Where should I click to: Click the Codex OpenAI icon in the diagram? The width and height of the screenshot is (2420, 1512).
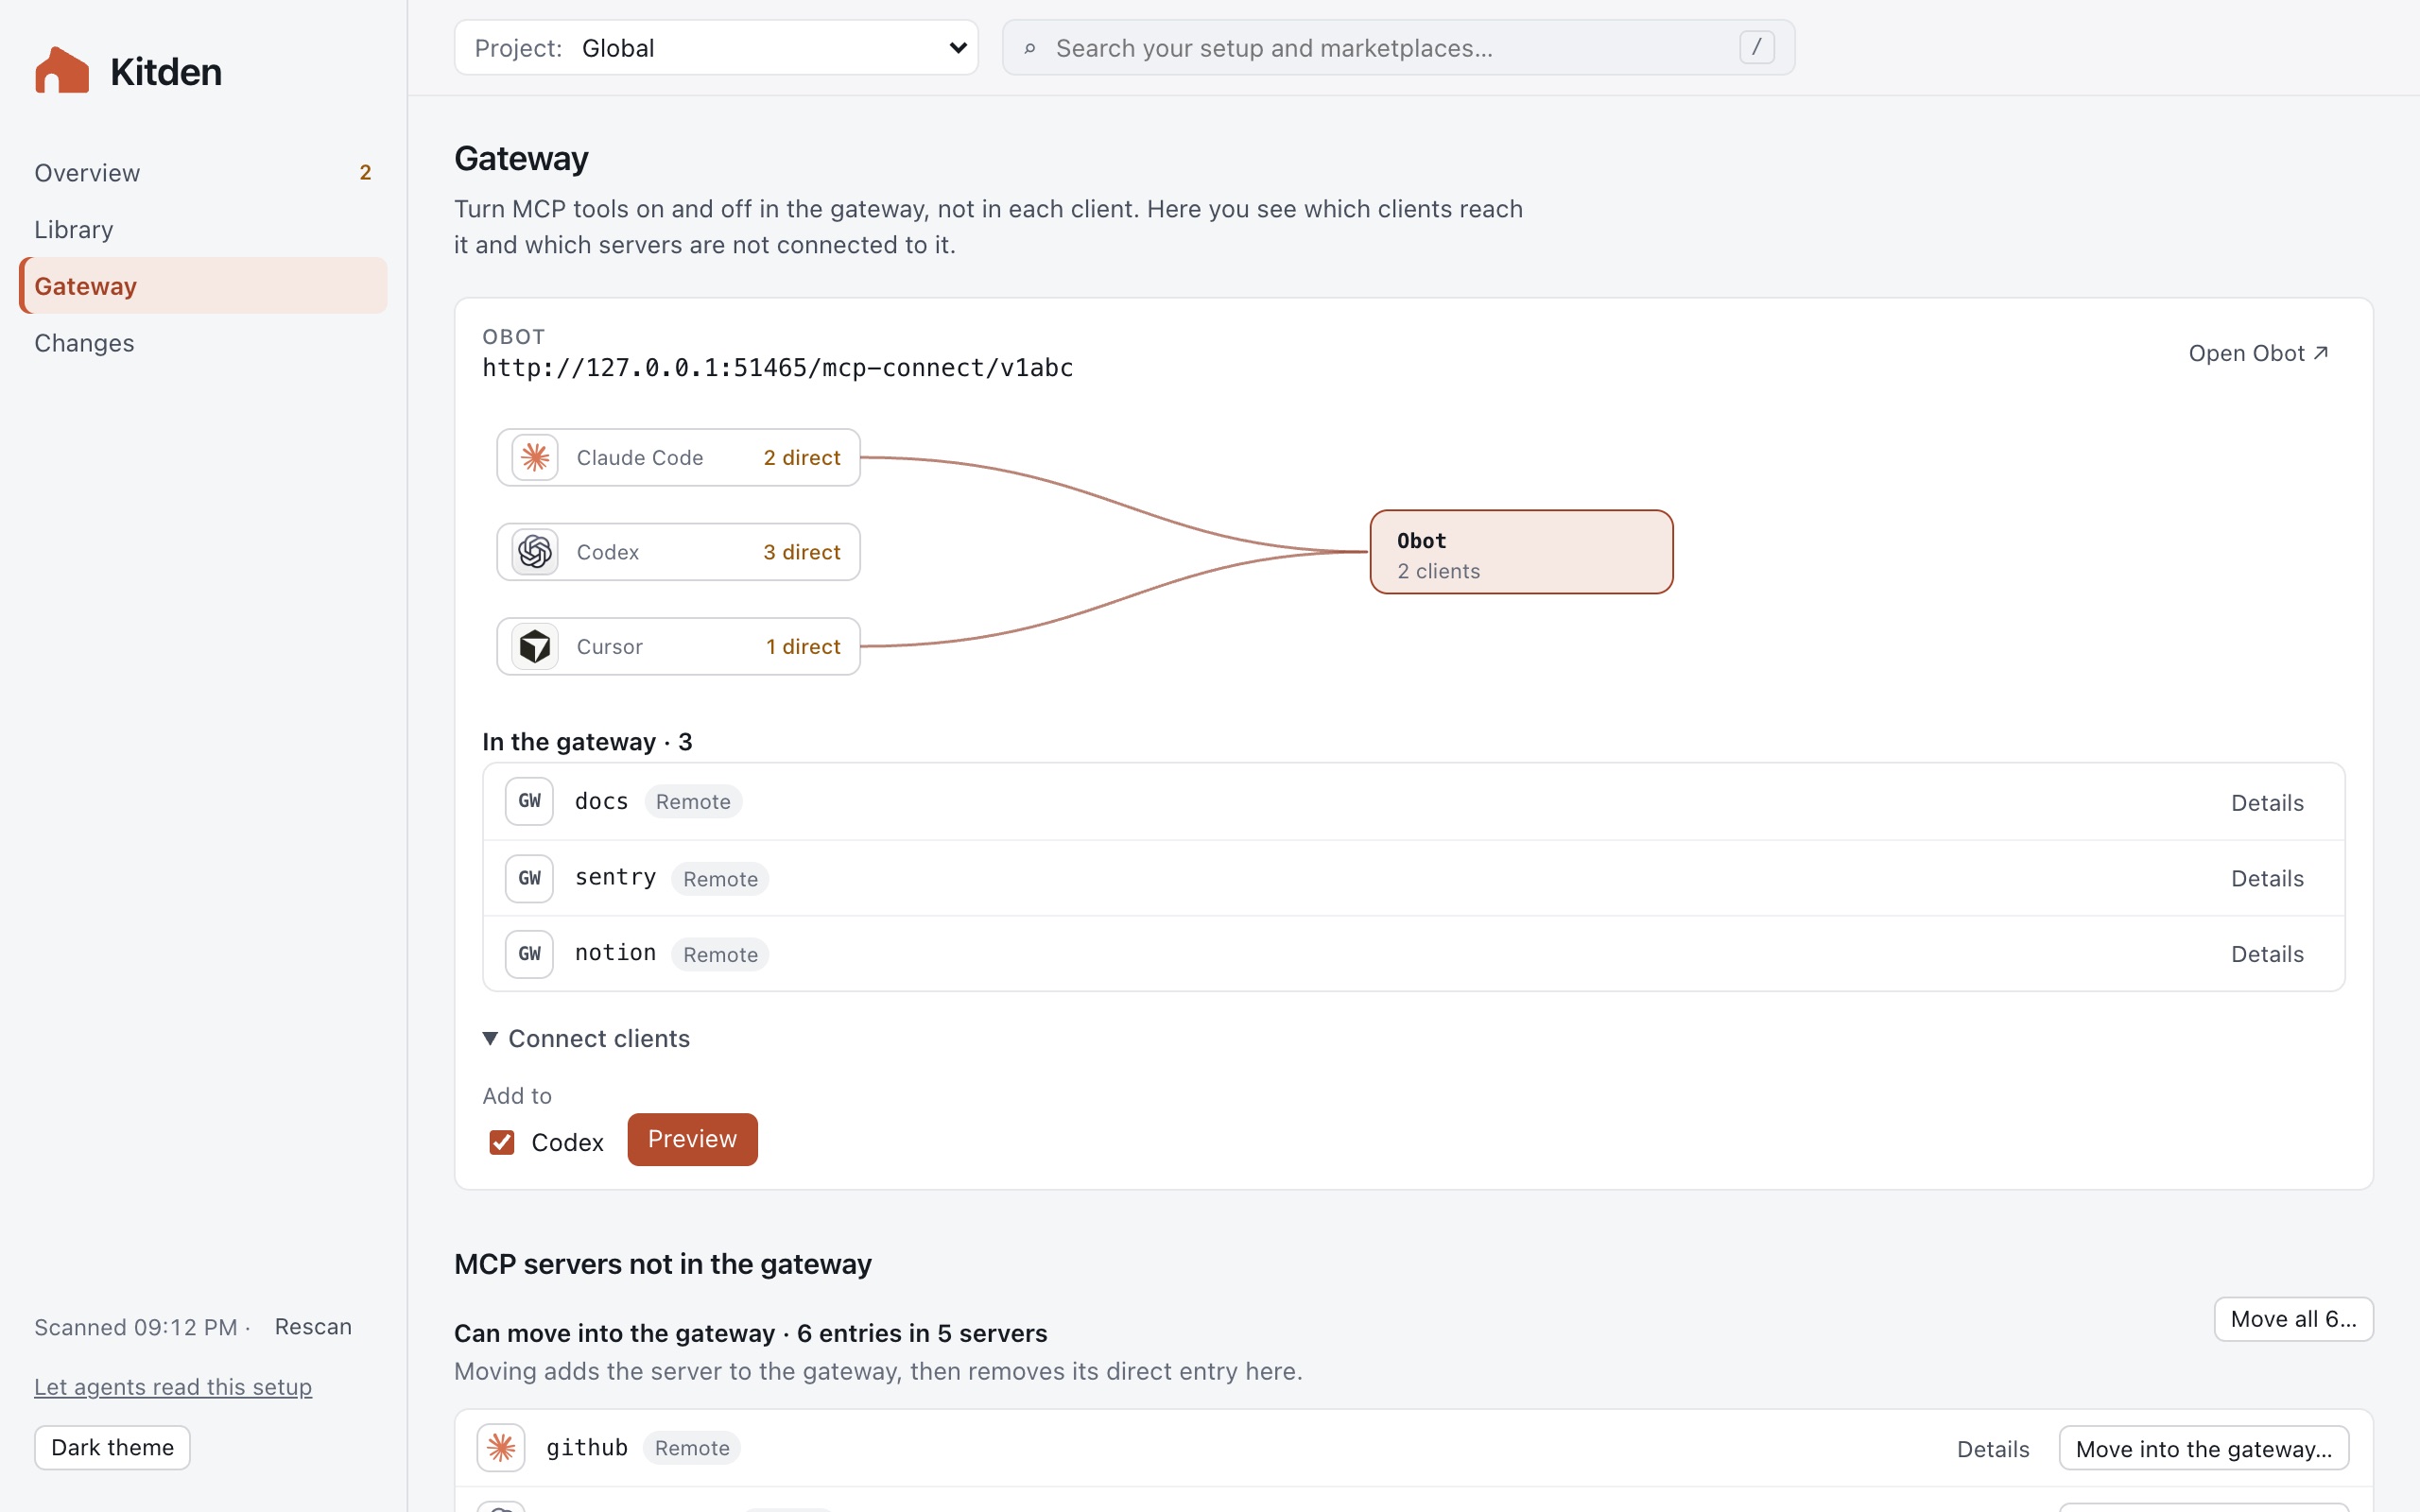click(535, 552)
